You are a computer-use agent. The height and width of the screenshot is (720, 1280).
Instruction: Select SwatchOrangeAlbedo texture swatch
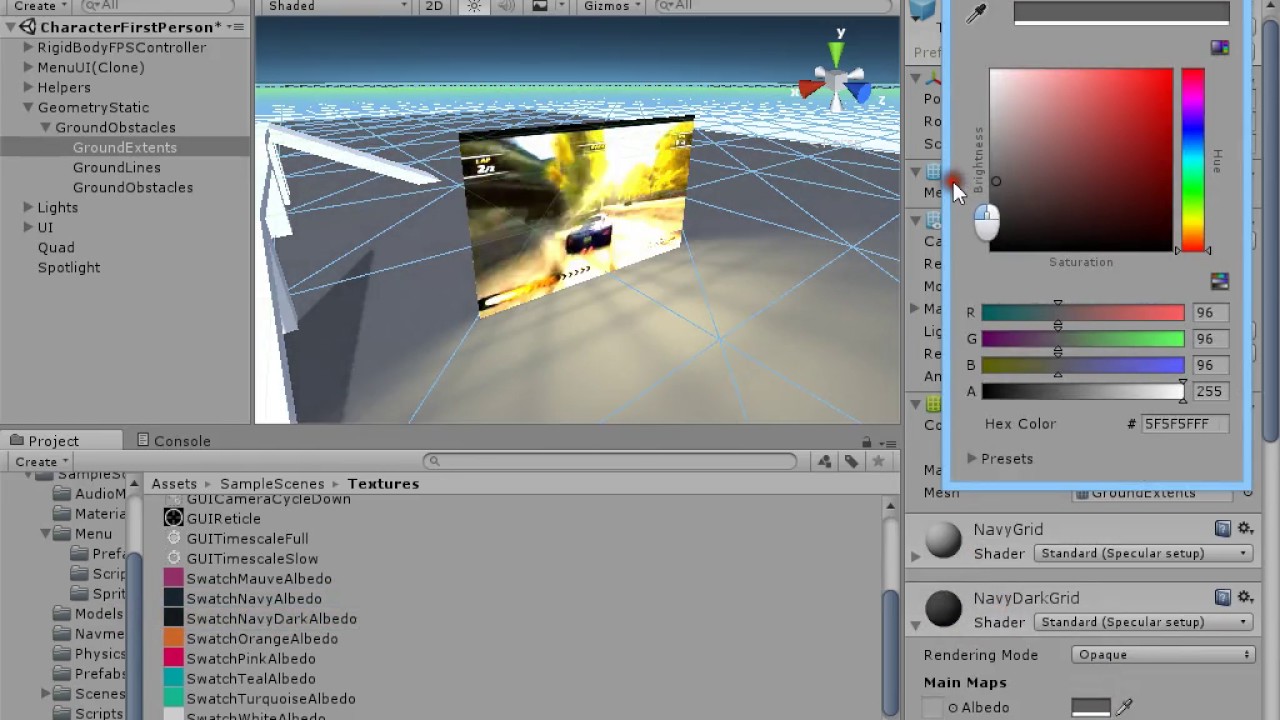click(173, 638)
